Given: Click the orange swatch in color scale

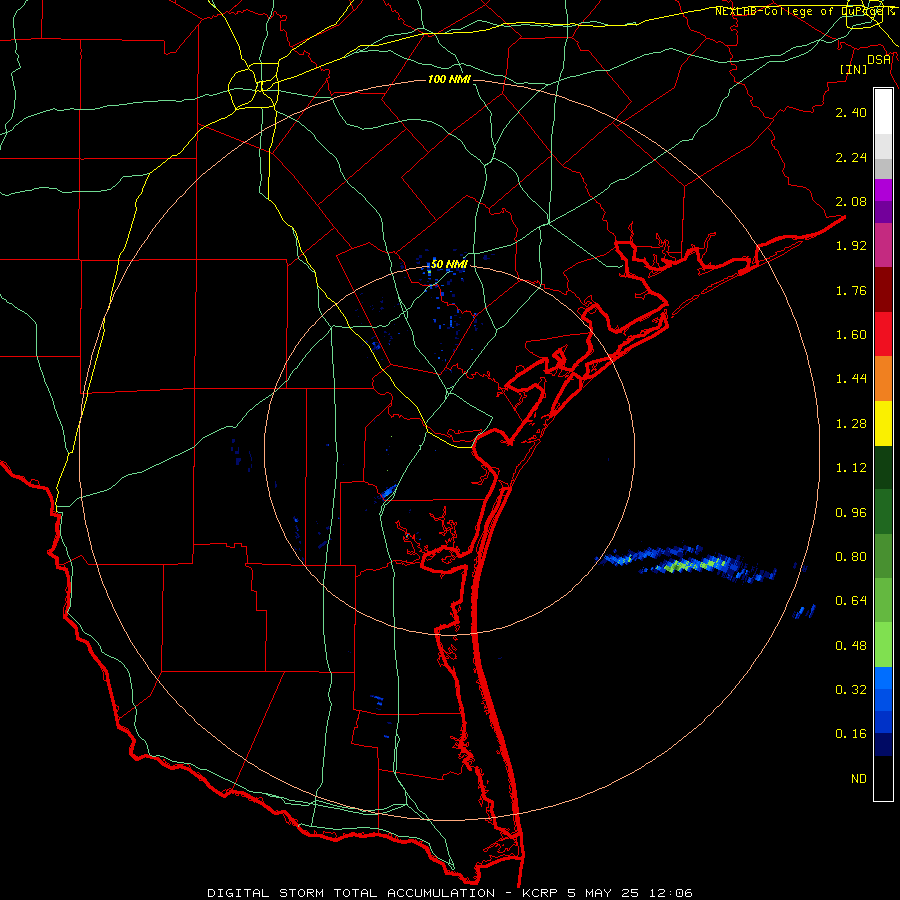Looking at the screenshot, I should click(x=883, y=379).
